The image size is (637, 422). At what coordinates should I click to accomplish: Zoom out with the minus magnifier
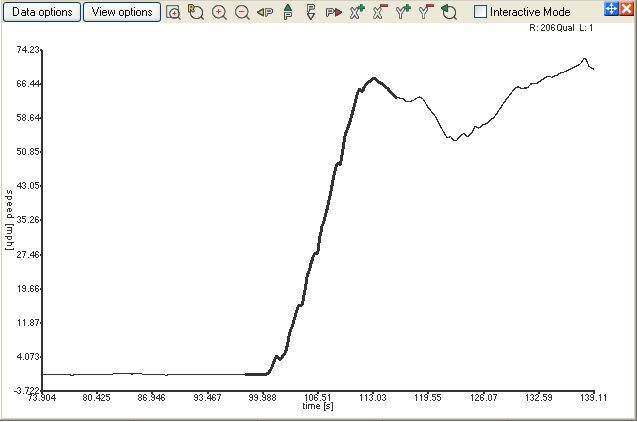click(242, 13)
